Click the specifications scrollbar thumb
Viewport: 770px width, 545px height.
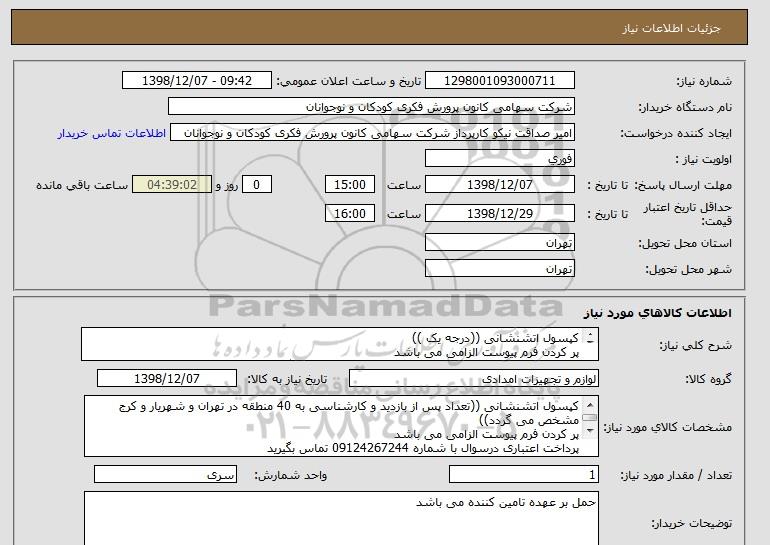click(x=589, y=418)
